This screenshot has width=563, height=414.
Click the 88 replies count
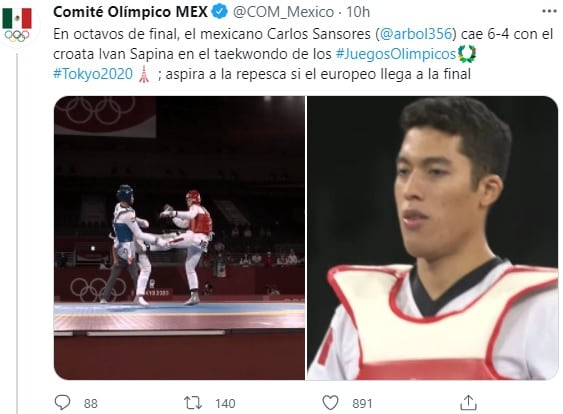pyautogui.click(x=90, y=404)
